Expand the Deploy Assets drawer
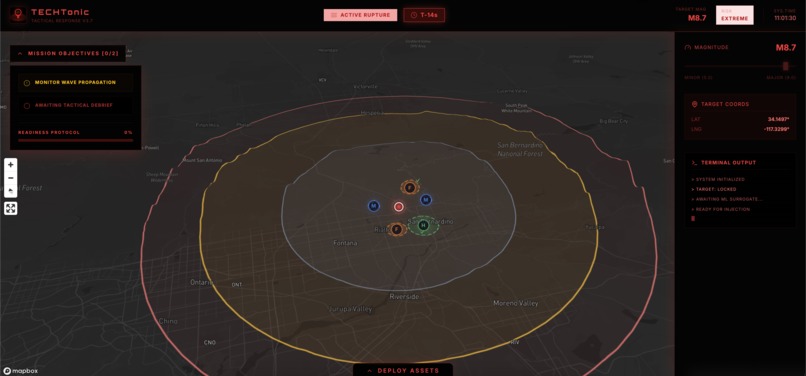Viewport: 806px width, 376px height. (x=402, y=370)
